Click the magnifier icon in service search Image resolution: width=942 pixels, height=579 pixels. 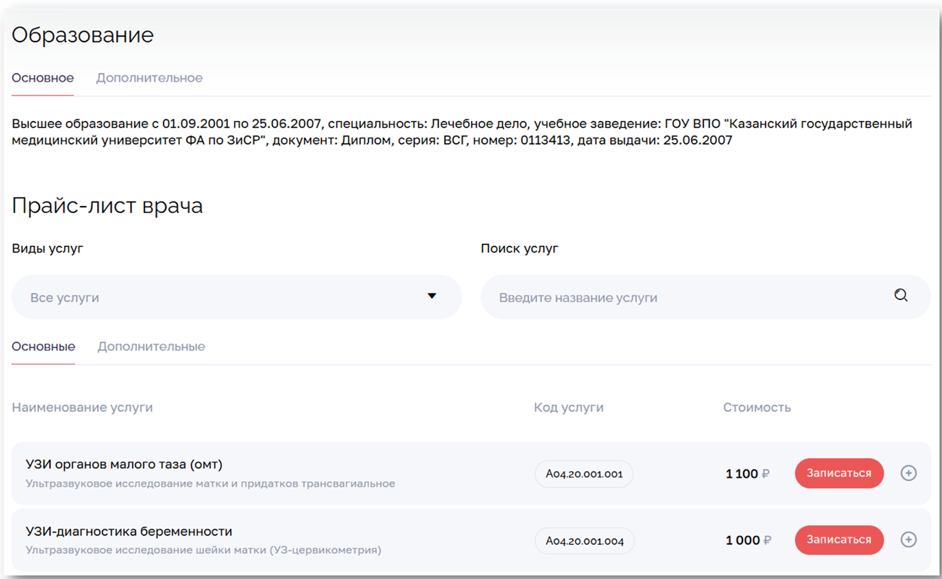tap(901, 295)
